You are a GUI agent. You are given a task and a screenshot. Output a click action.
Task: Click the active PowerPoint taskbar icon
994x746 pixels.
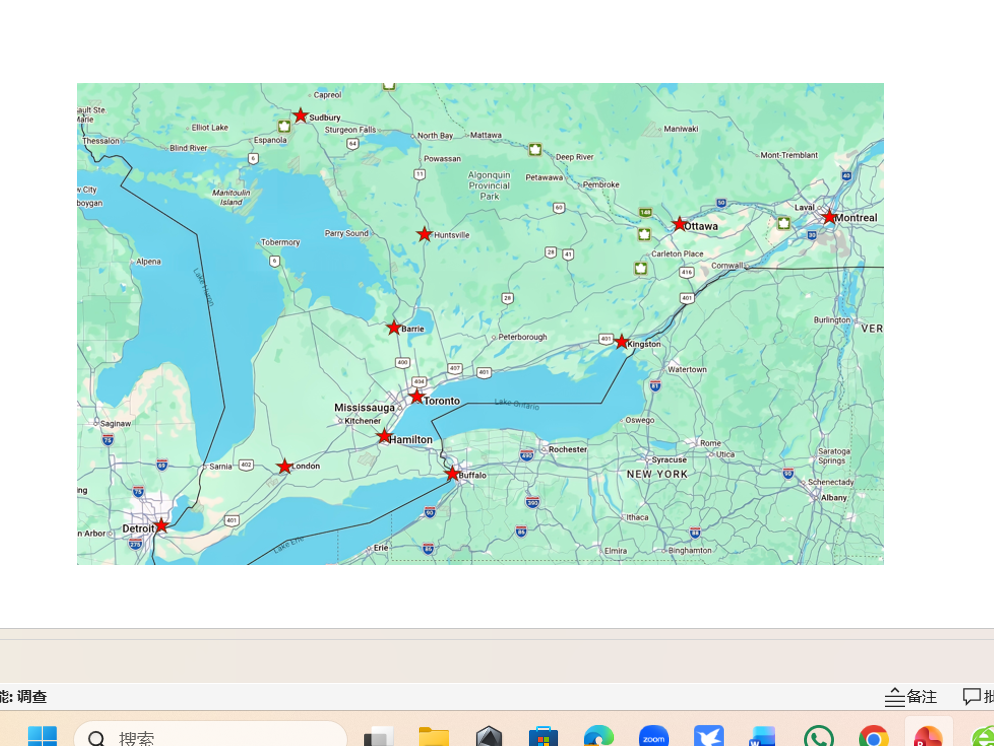[928, 738]
